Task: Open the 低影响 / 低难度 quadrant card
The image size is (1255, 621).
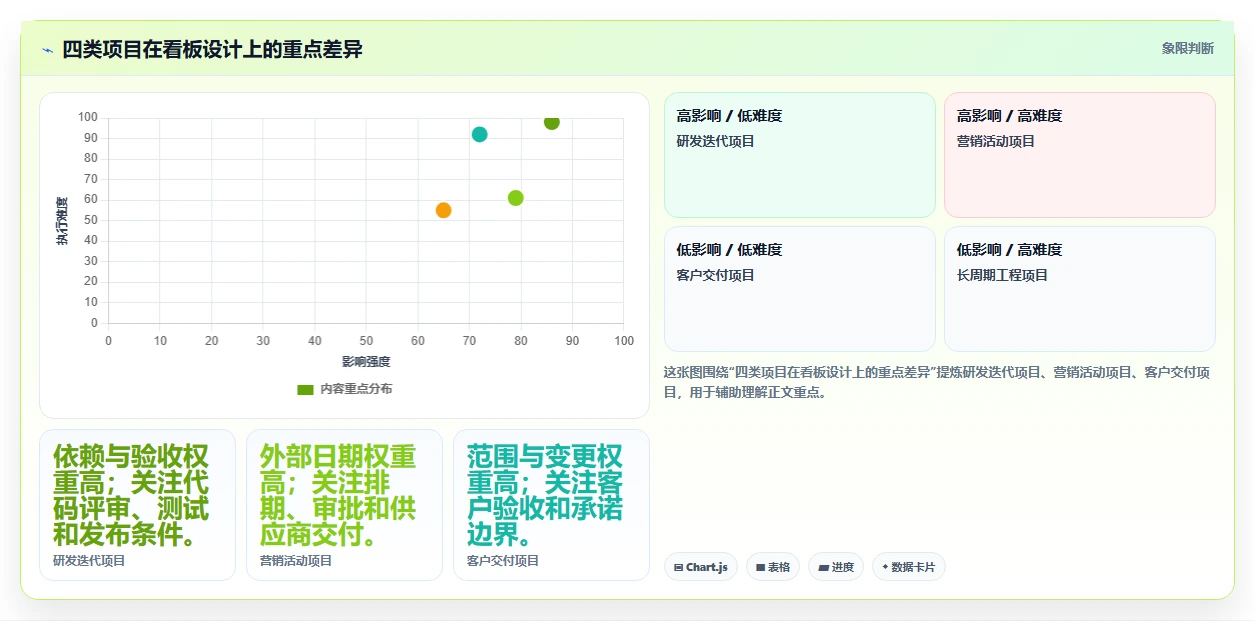Action: [800, 289]
